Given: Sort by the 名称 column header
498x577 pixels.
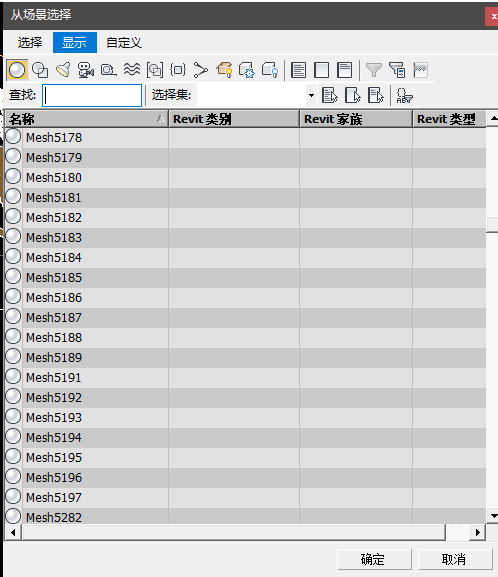Looking at the screenshot, I should click(x=87, y=119).
